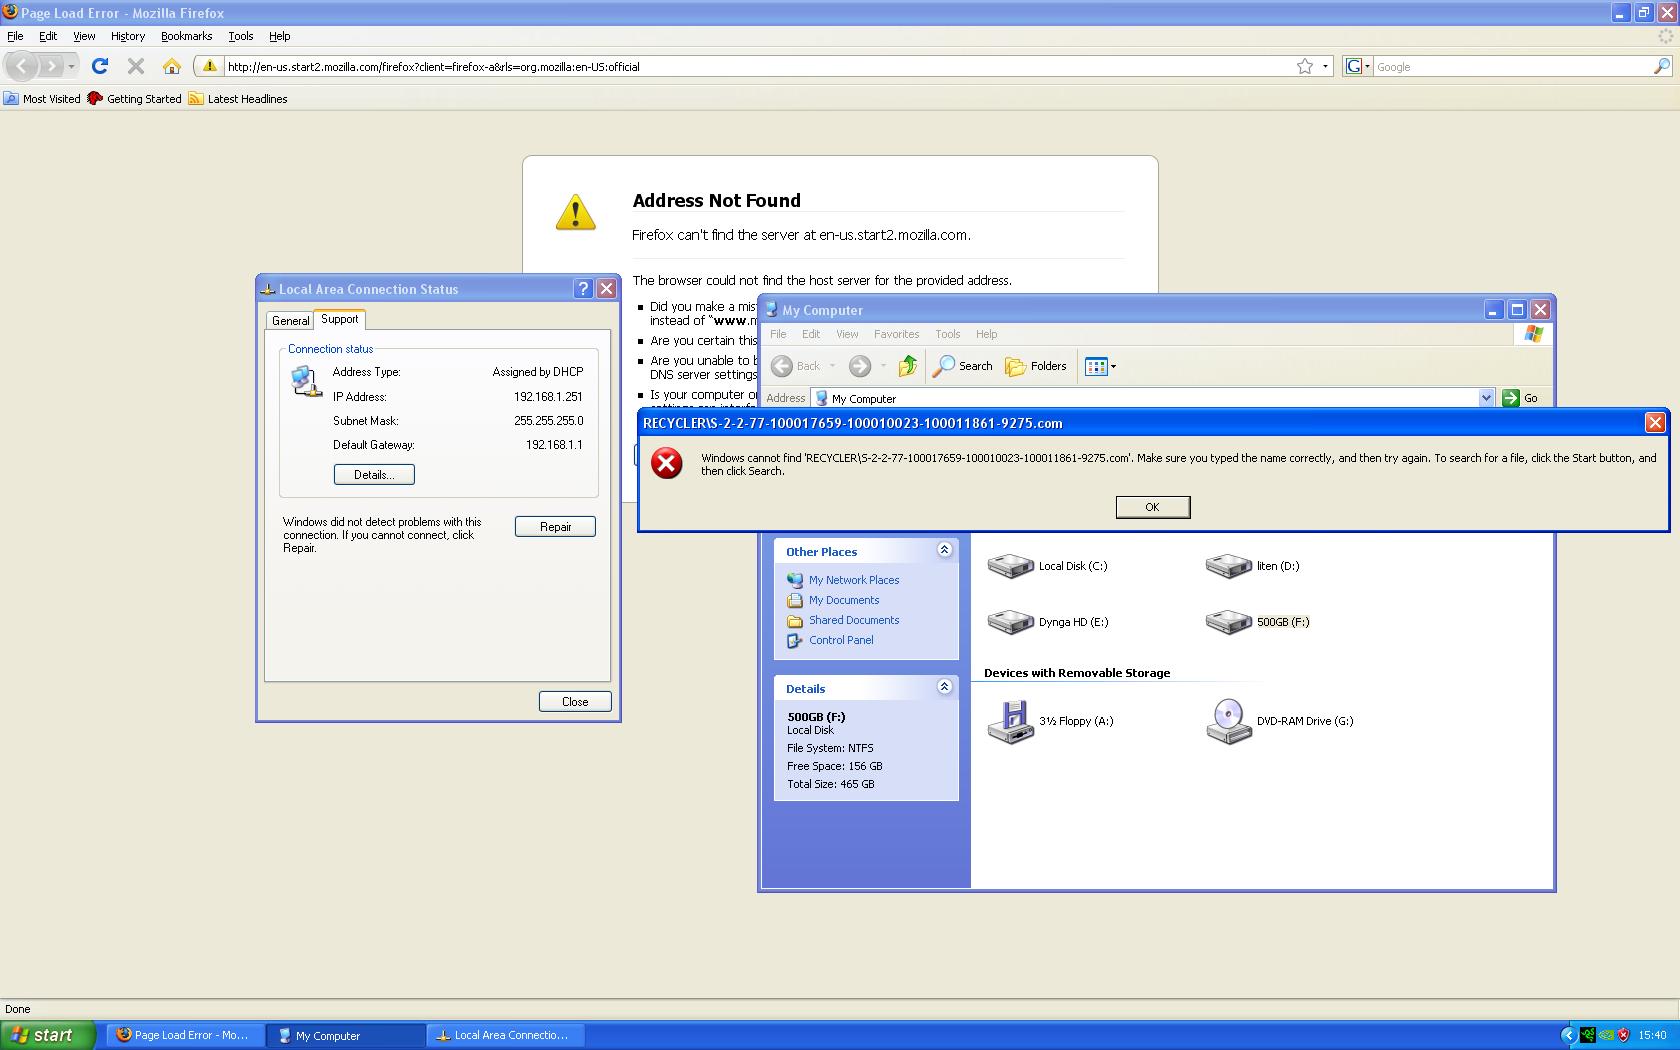Click Close button in Connection Status dialog
Viewport: 1680px width, 1050px height.
(x=575, y=702)
